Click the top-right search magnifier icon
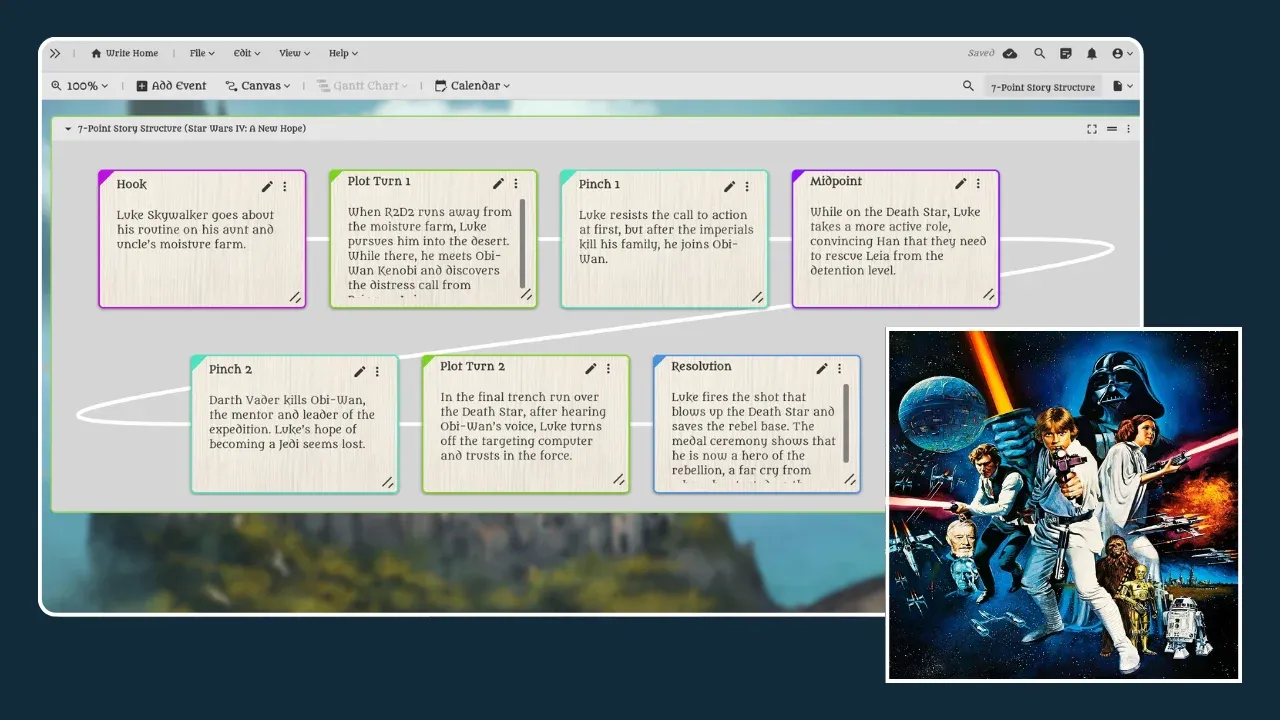Screen dimensions: 1280x720 coord(1040,54)
